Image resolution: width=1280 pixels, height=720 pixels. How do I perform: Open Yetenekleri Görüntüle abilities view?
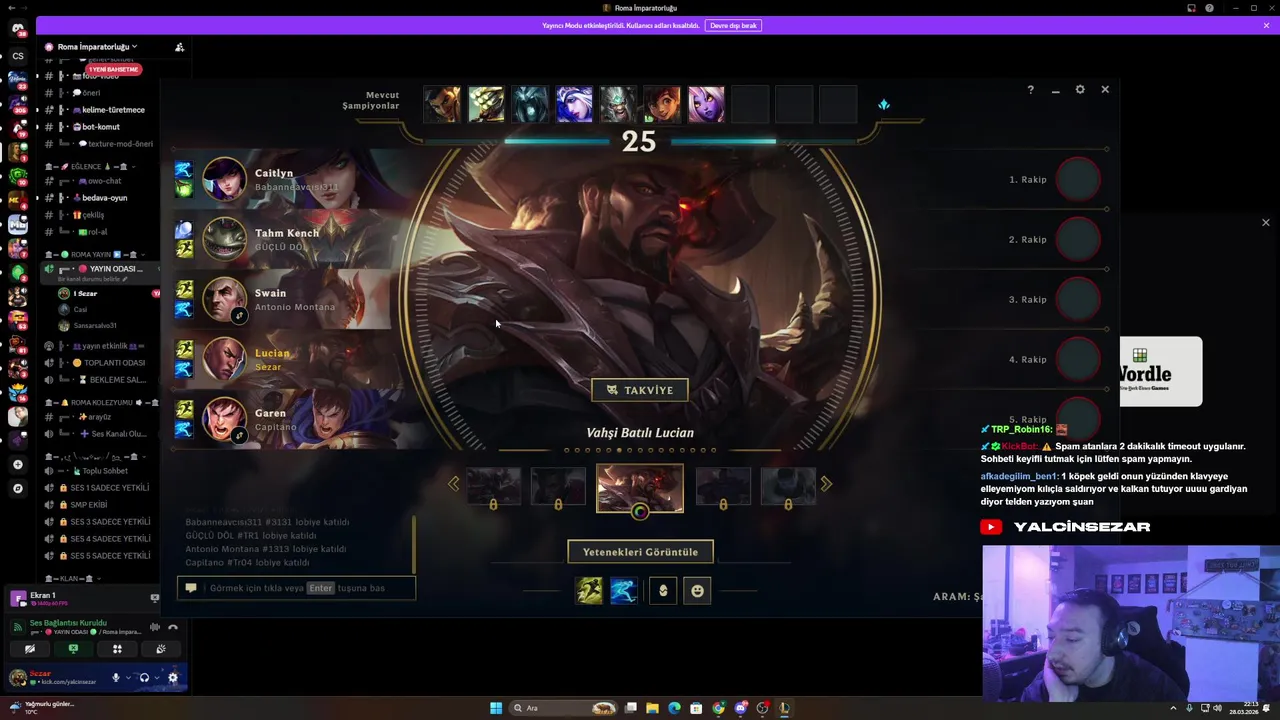point(640,552)
